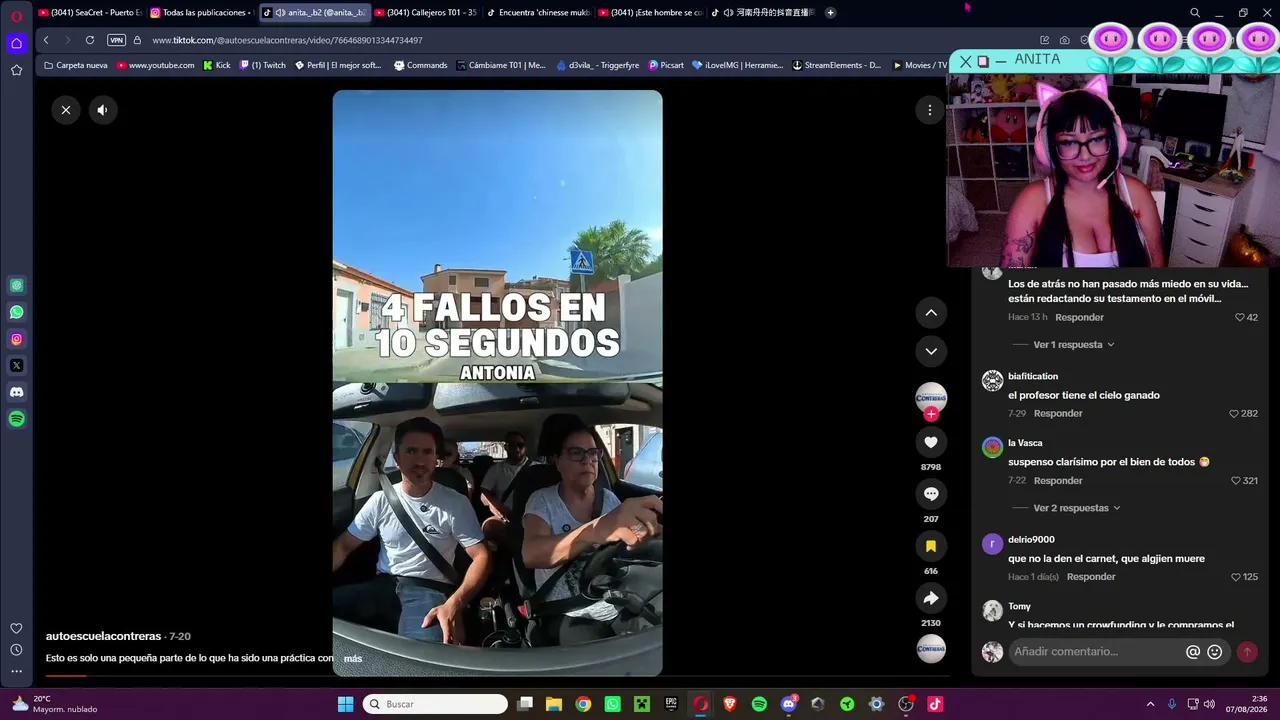Mute the TikTok video sound
1280x720 pixels.
click(102, 110)
